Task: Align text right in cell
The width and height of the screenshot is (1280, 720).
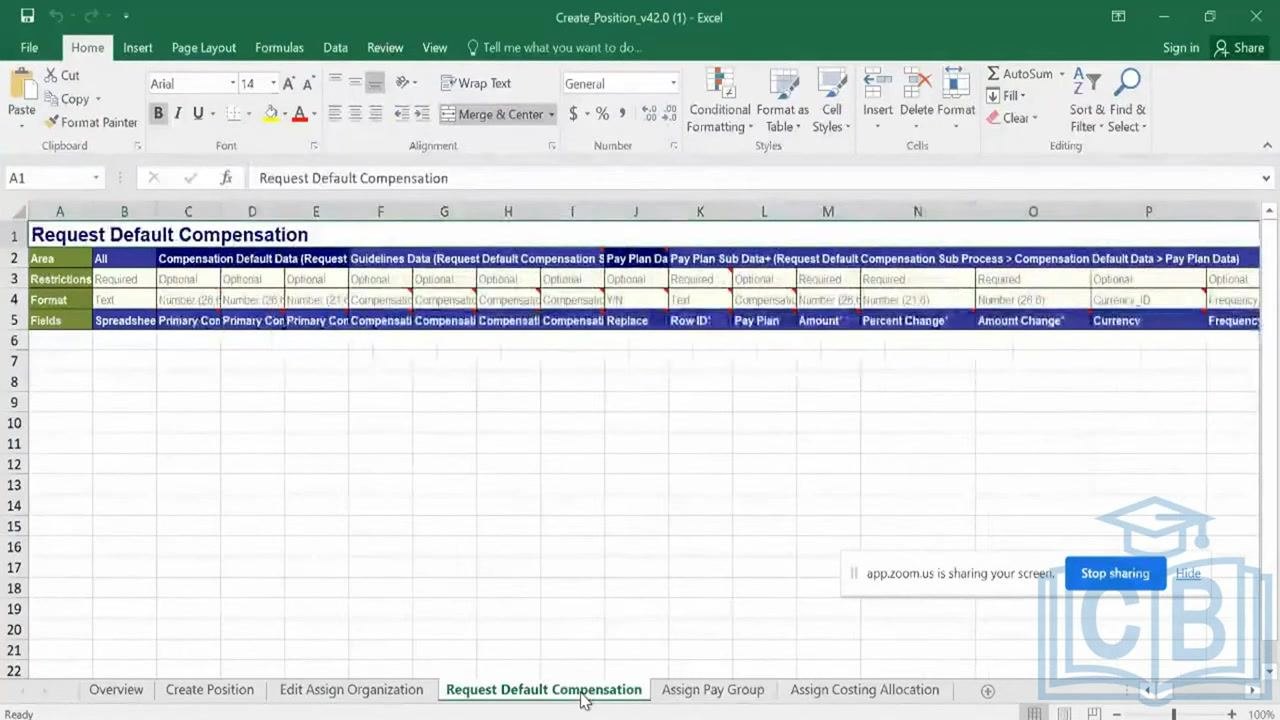Action: 375,114
